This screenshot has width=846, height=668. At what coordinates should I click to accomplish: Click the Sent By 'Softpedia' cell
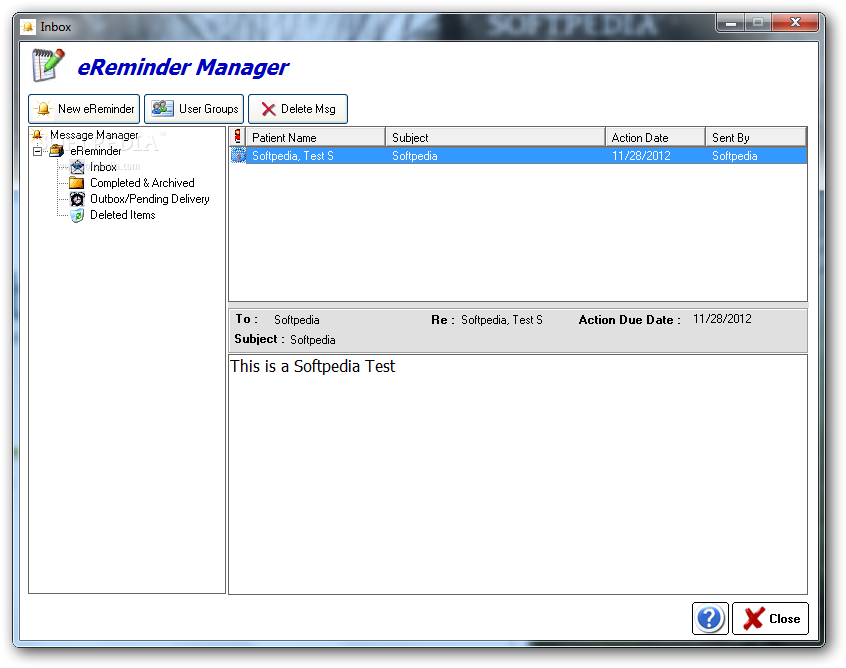(734, 156)
